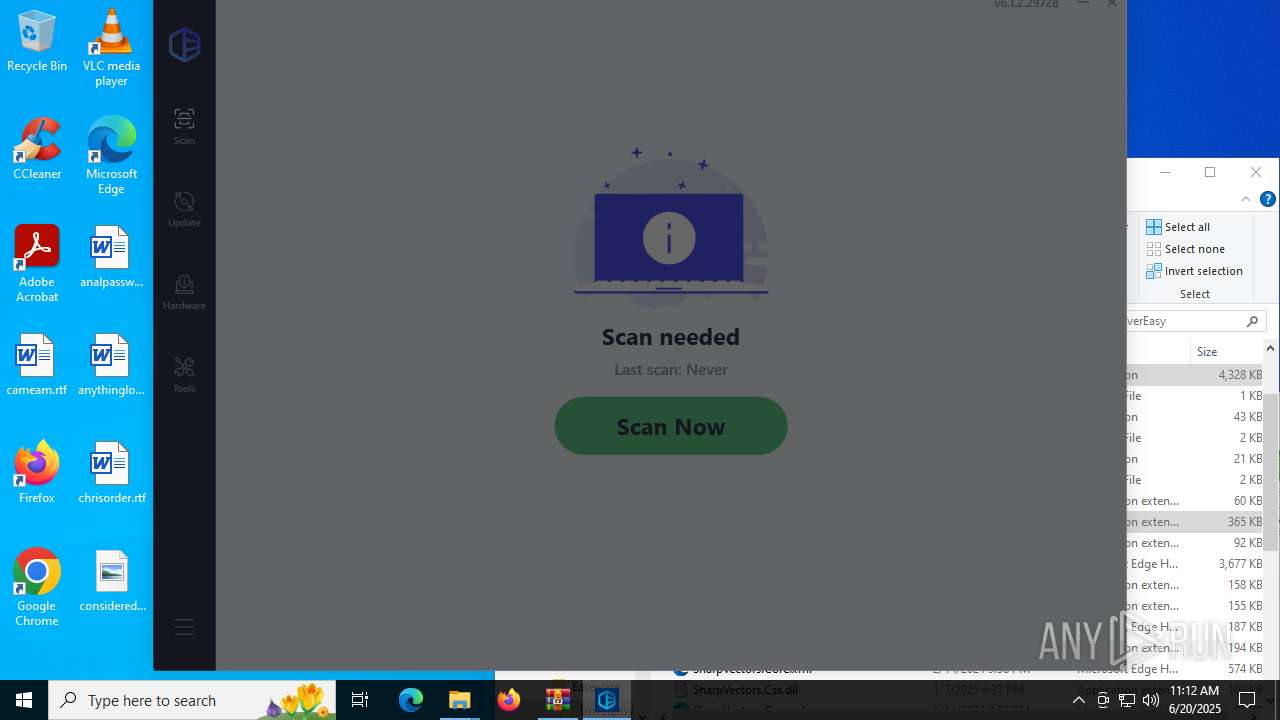The height and width of the screenshot is (720, 1280).
Task: Show hidden system tray icons
Action: (x=1079, y=700)
